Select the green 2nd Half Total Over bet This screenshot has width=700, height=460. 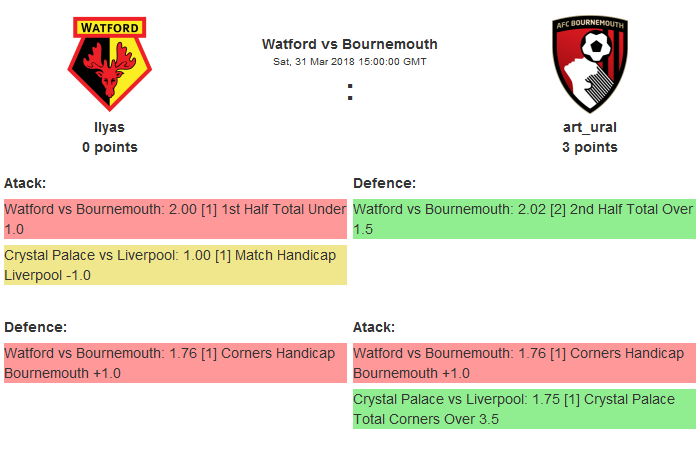[x=523, y=220]
